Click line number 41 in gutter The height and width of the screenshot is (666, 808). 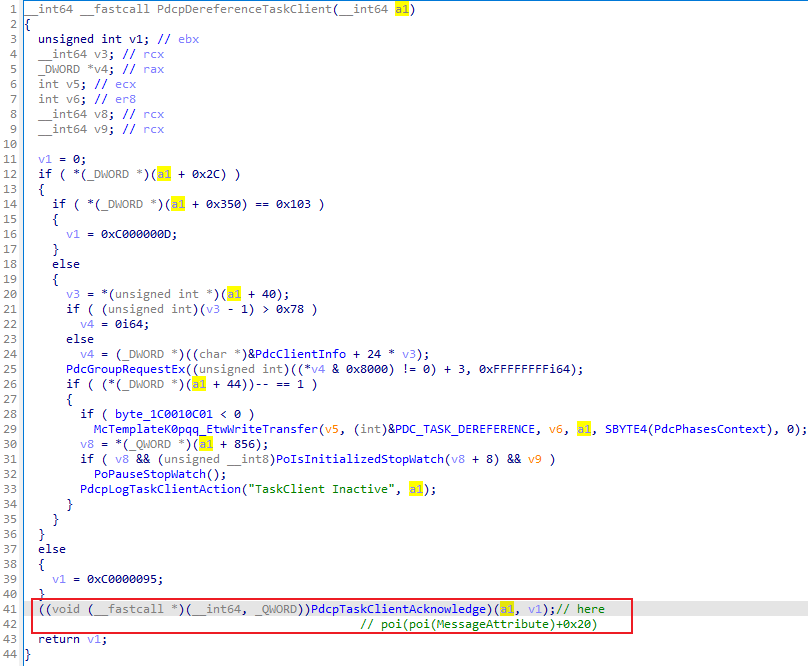pos(10,609)
